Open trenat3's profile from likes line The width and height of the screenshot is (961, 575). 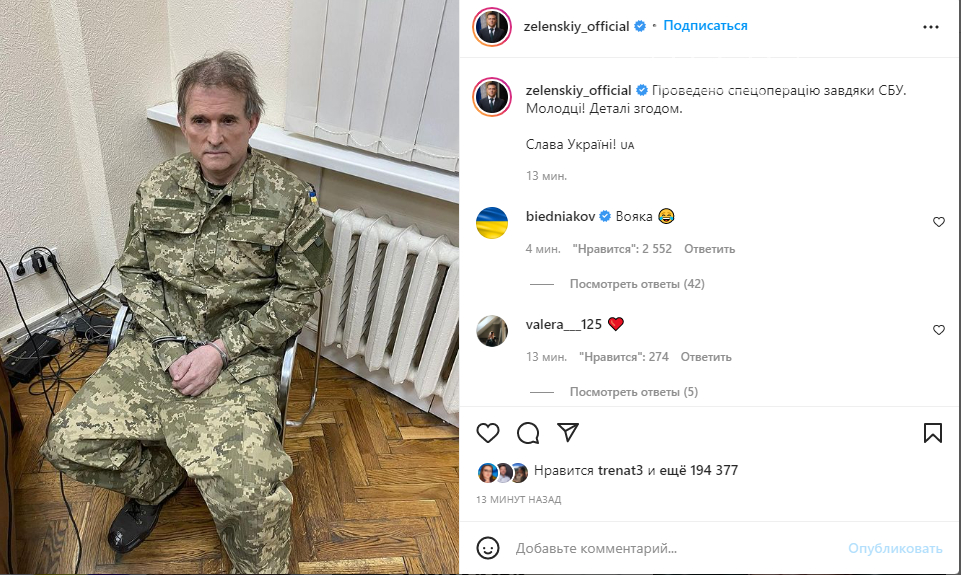(620, 470)
